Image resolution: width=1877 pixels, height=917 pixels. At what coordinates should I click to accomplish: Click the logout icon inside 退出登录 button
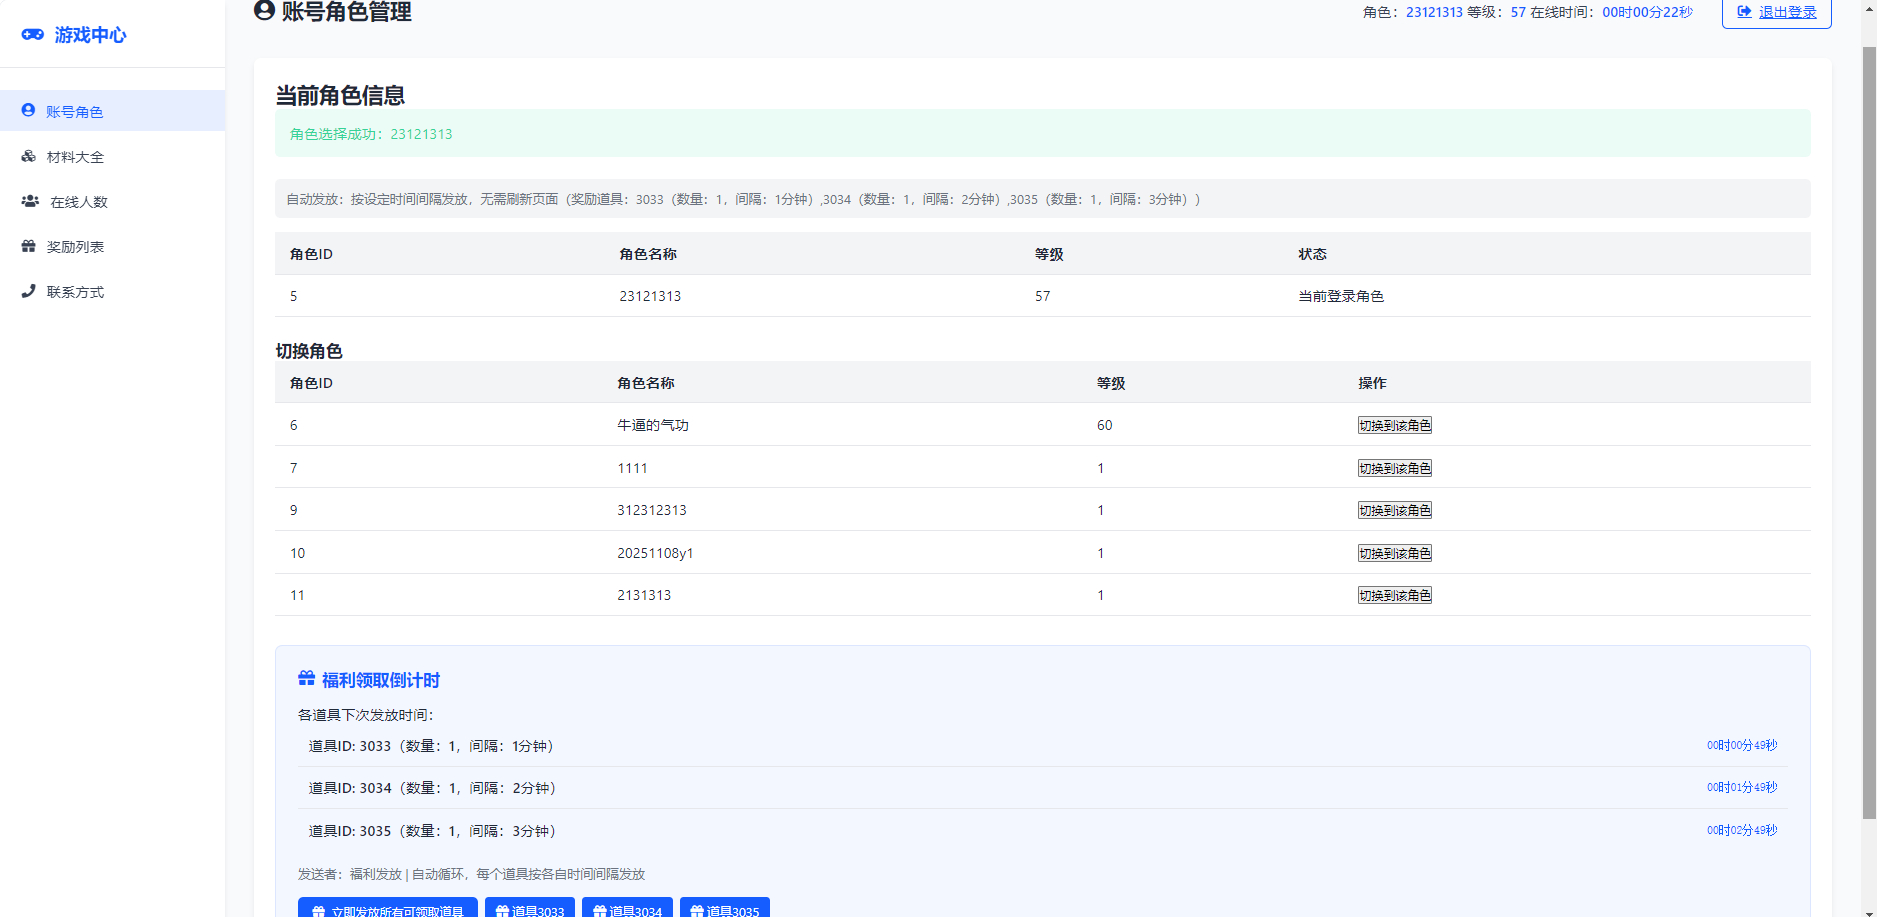point(1743,13)
